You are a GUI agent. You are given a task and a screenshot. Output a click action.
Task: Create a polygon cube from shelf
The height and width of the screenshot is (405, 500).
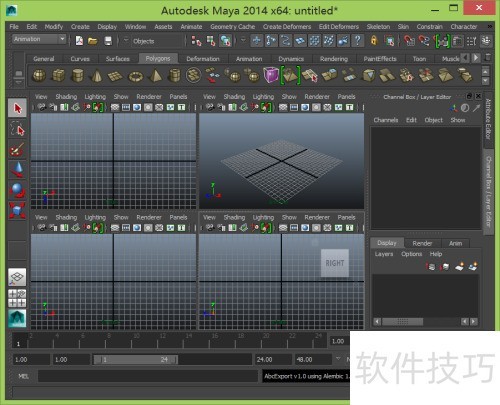click(59, 75)
